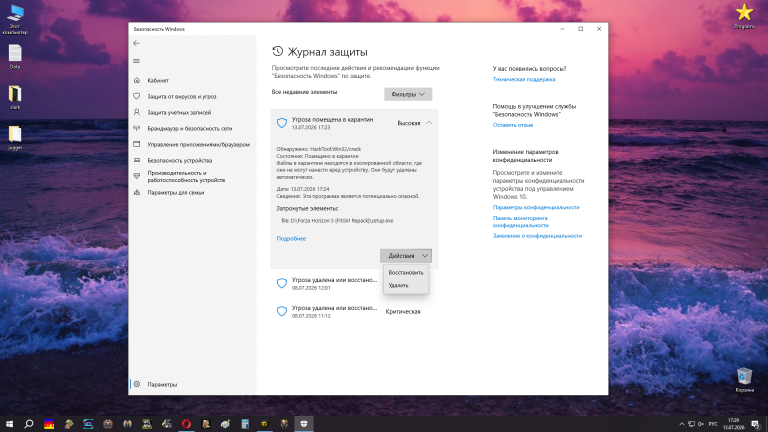The image size is (768, 432).
Task: Open Панель мониторинга конфиденциальности link
Action: pyautogui.click(x=520, y=221)
